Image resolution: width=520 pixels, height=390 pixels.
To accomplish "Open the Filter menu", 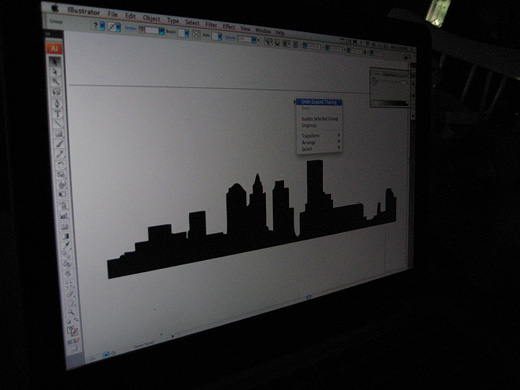I will tap(211, 25).
